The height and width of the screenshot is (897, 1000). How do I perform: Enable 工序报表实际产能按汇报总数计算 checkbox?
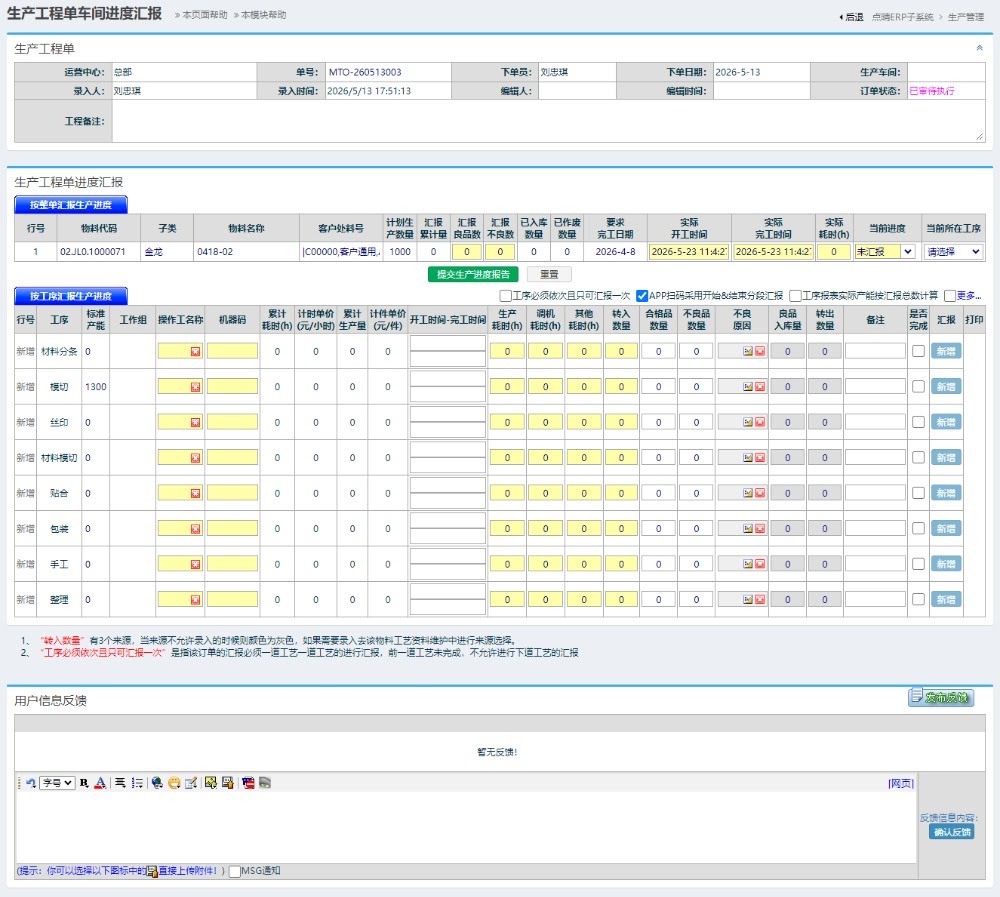point(795,296)
